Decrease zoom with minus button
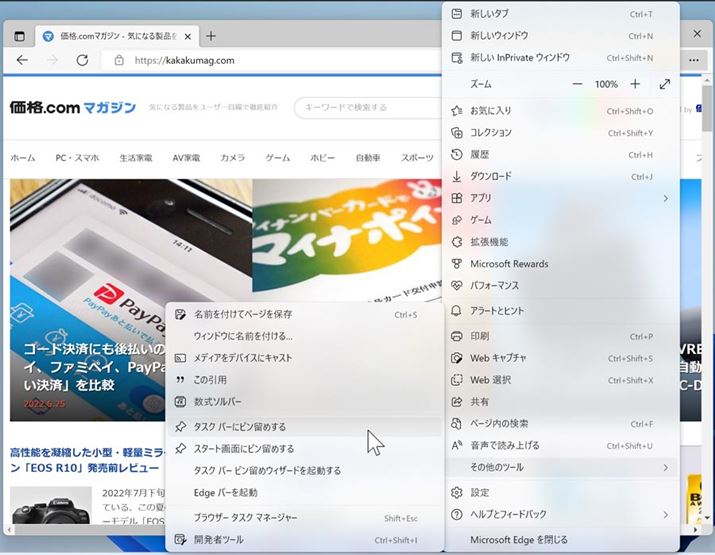The width and height of the screenshot is (715, 555). [x=577, y=84]
